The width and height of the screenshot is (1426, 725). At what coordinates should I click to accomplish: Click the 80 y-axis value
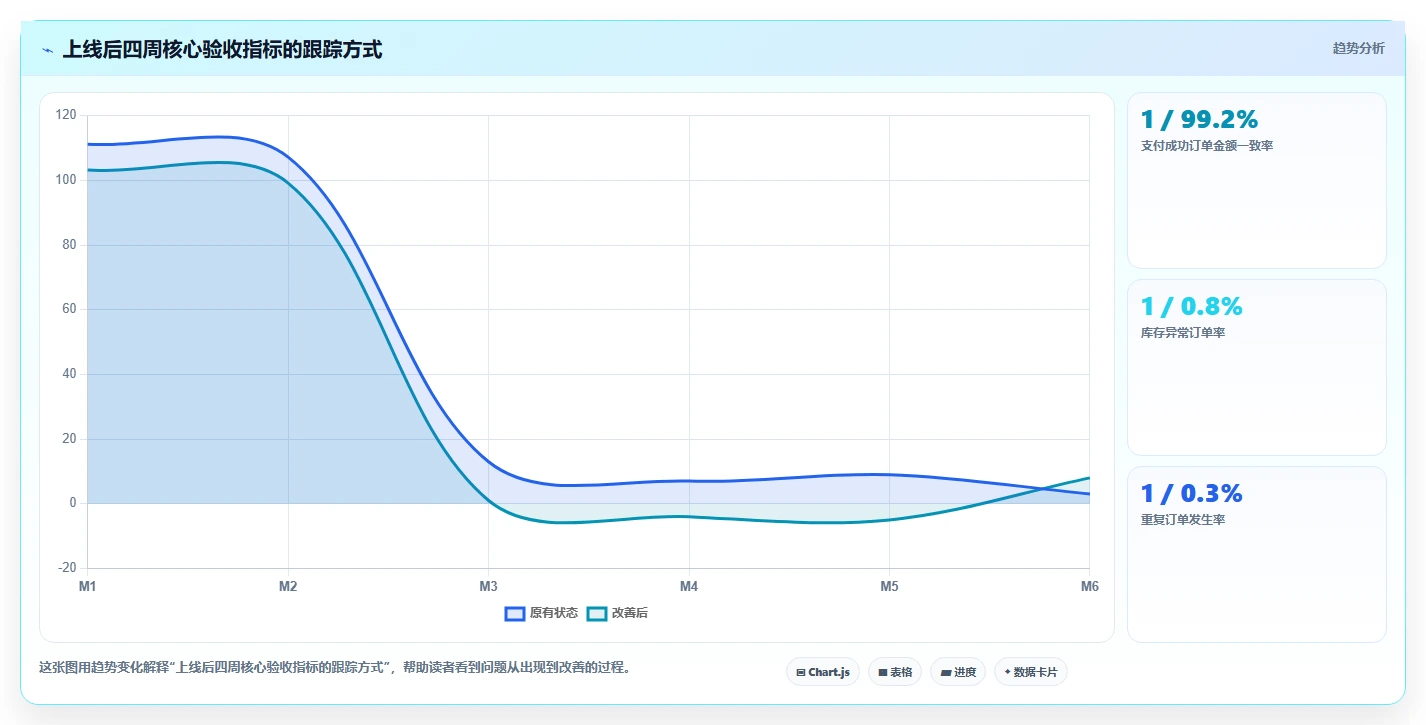tap(69, 245)
